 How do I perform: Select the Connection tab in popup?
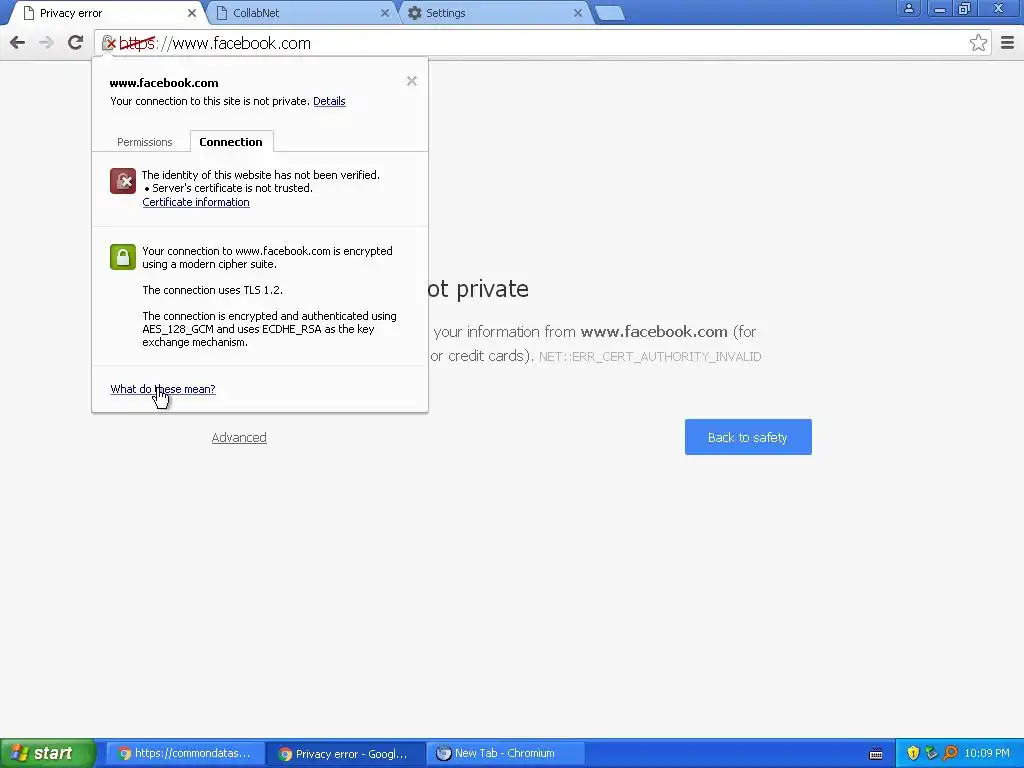231,142
